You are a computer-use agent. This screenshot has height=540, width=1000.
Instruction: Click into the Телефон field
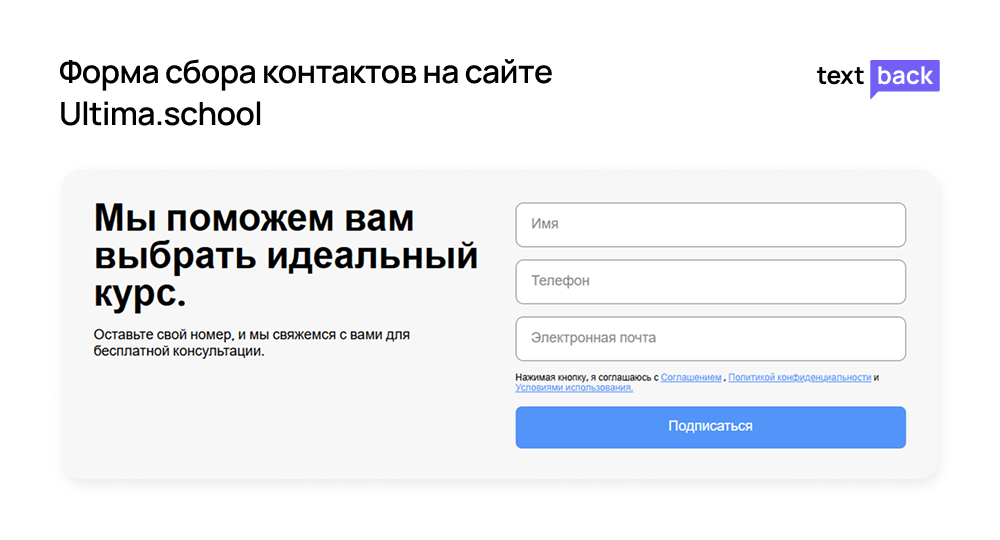point(710,282)
